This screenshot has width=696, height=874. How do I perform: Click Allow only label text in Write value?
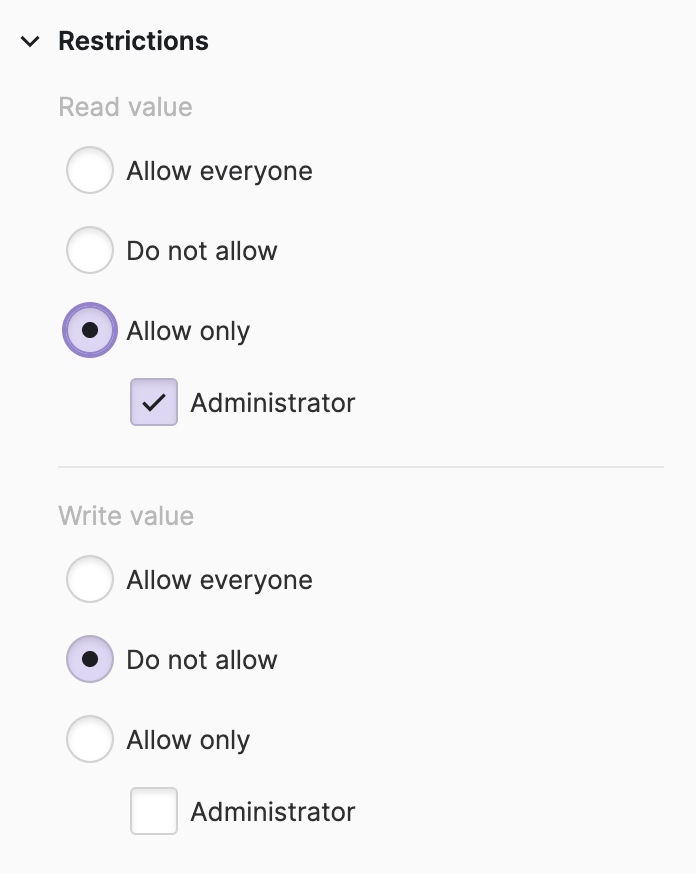pyautogui.click(x=188, y=740)
